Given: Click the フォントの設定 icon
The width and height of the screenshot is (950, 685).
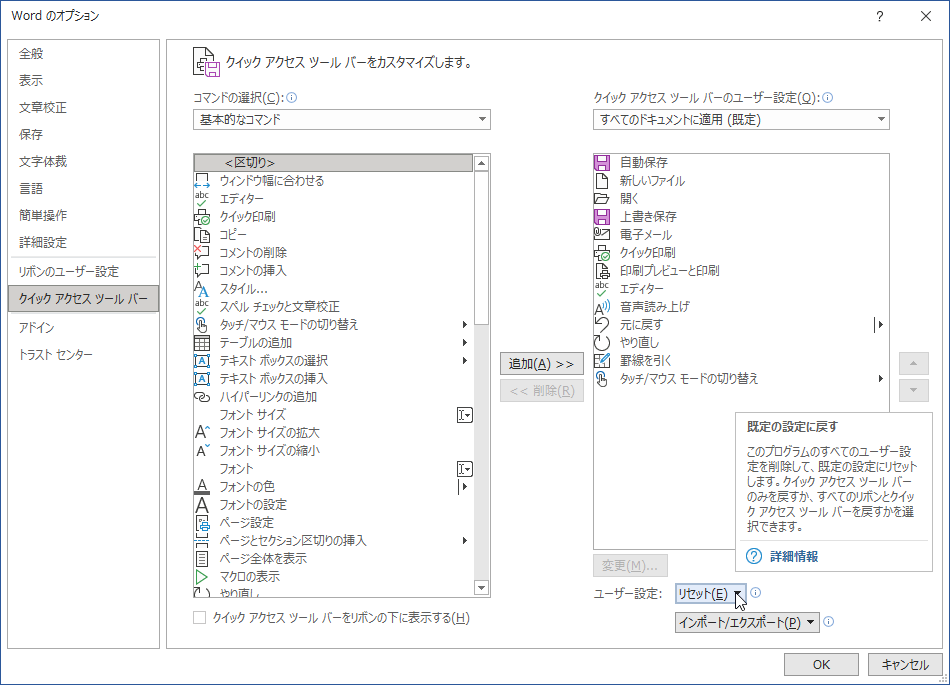Looking at the screenshot, I should tap(202, 505).
